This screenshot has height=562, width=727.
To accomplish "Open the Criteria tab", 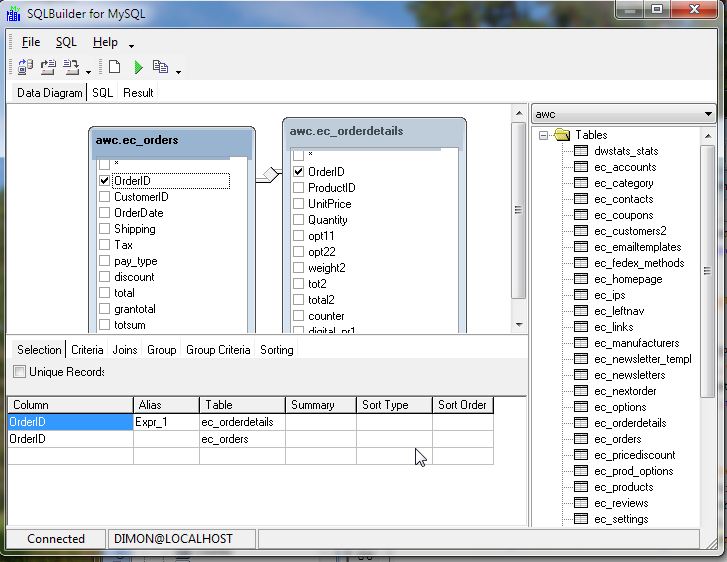I will tap(87, 350).
